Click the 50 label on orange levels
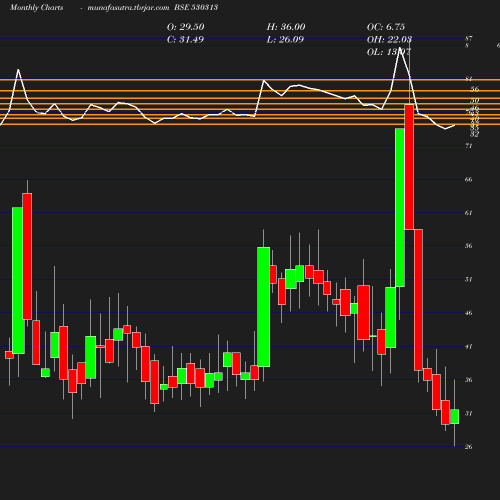This screenshot has height=500, width=500. coord(475,100)
